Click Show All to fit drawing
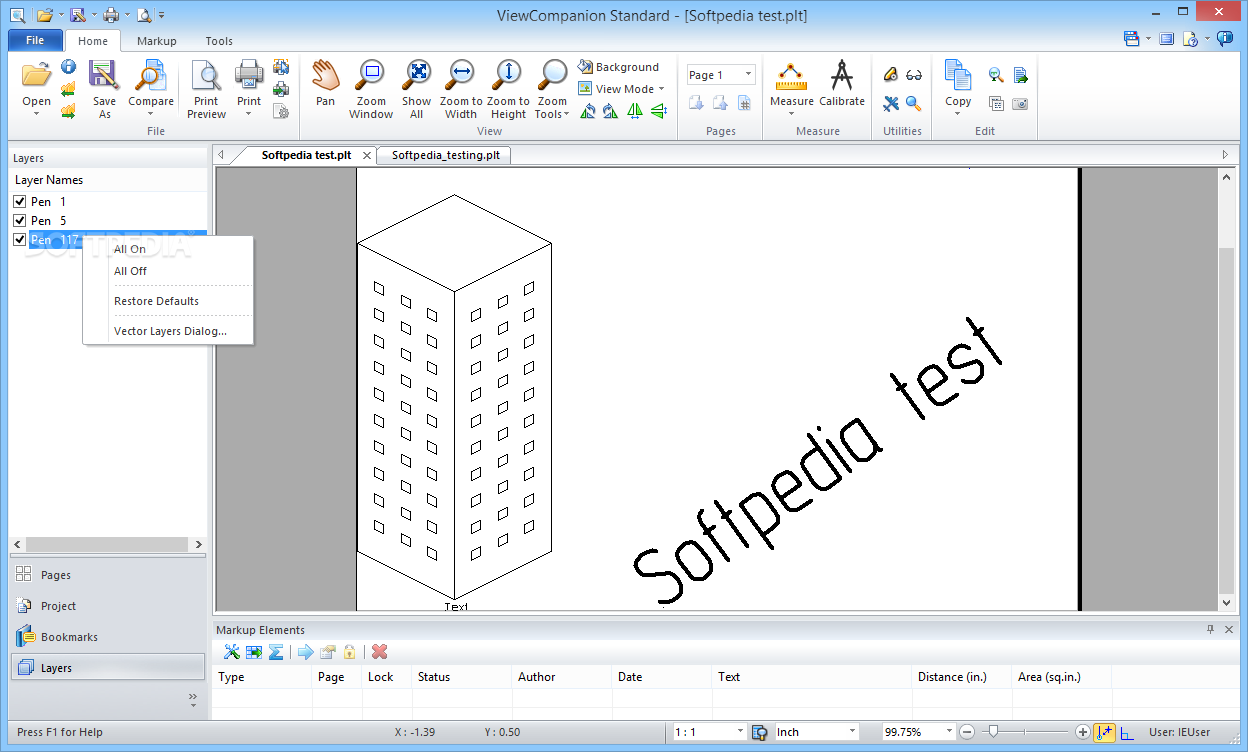The height and width of the screenshot is (752, 1248). point(416,89)
